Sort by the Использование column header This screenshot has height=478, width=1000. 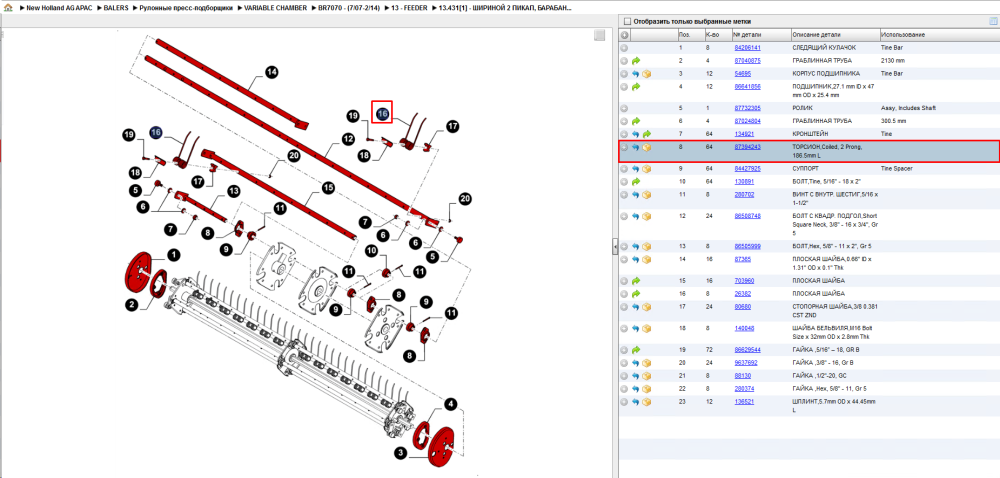coord(903,34)
